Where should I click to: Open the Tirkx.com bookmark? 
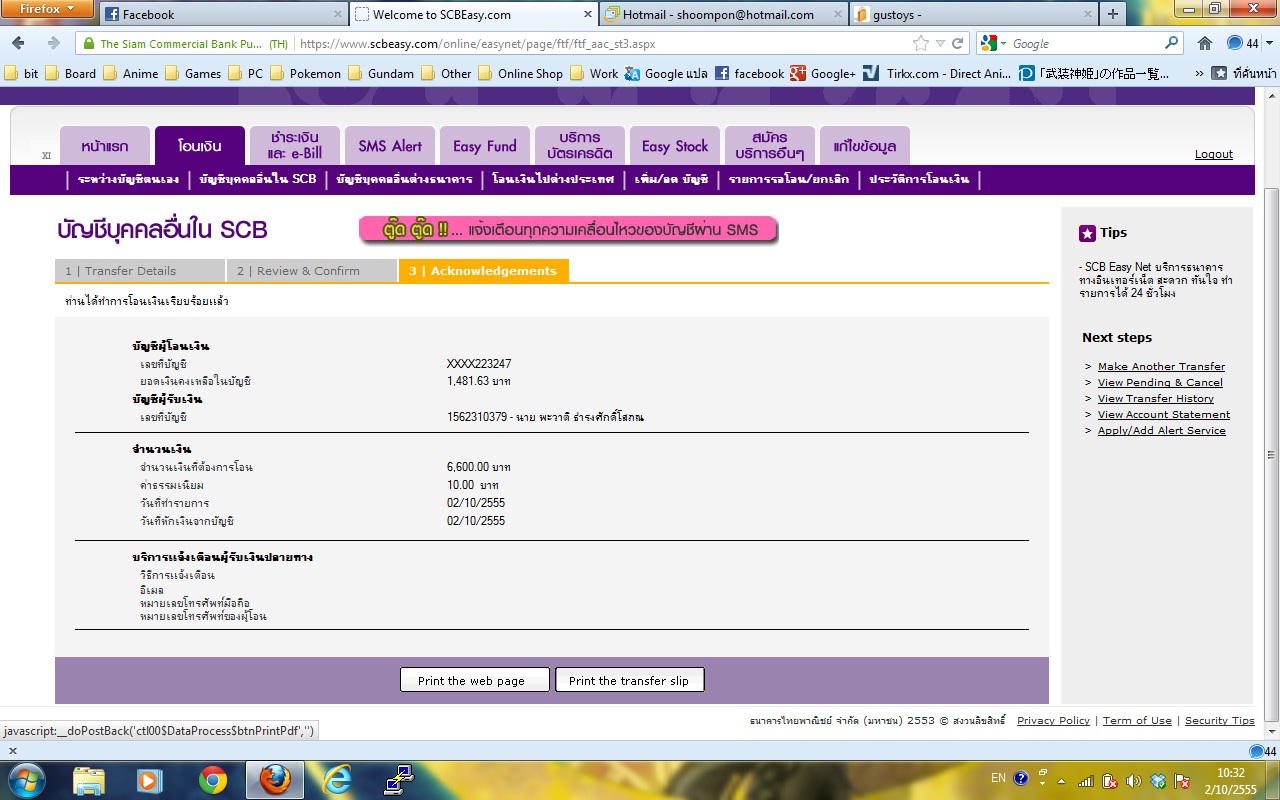937,73
